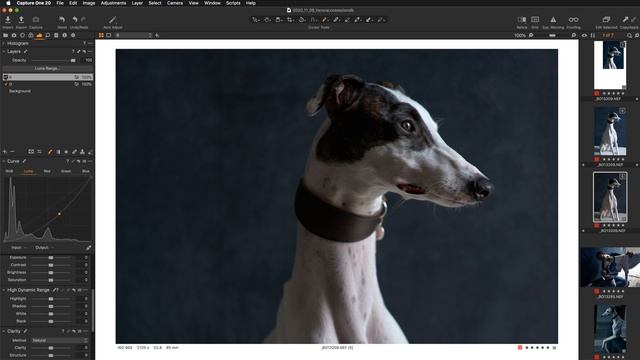This screenshot has width=640, height=360.
Task: Expand the Histogram panel
Action: point(4,43)
